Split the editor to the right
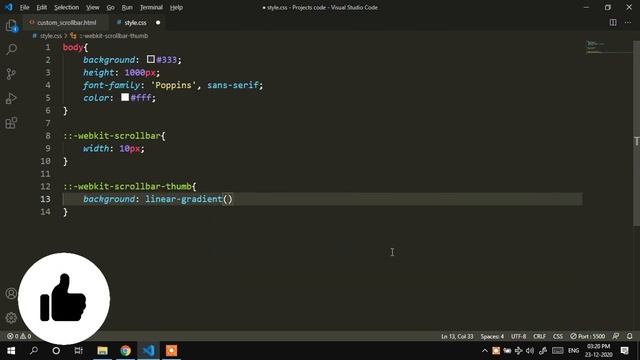Screen dimensions: 640x360 [613, 22]
